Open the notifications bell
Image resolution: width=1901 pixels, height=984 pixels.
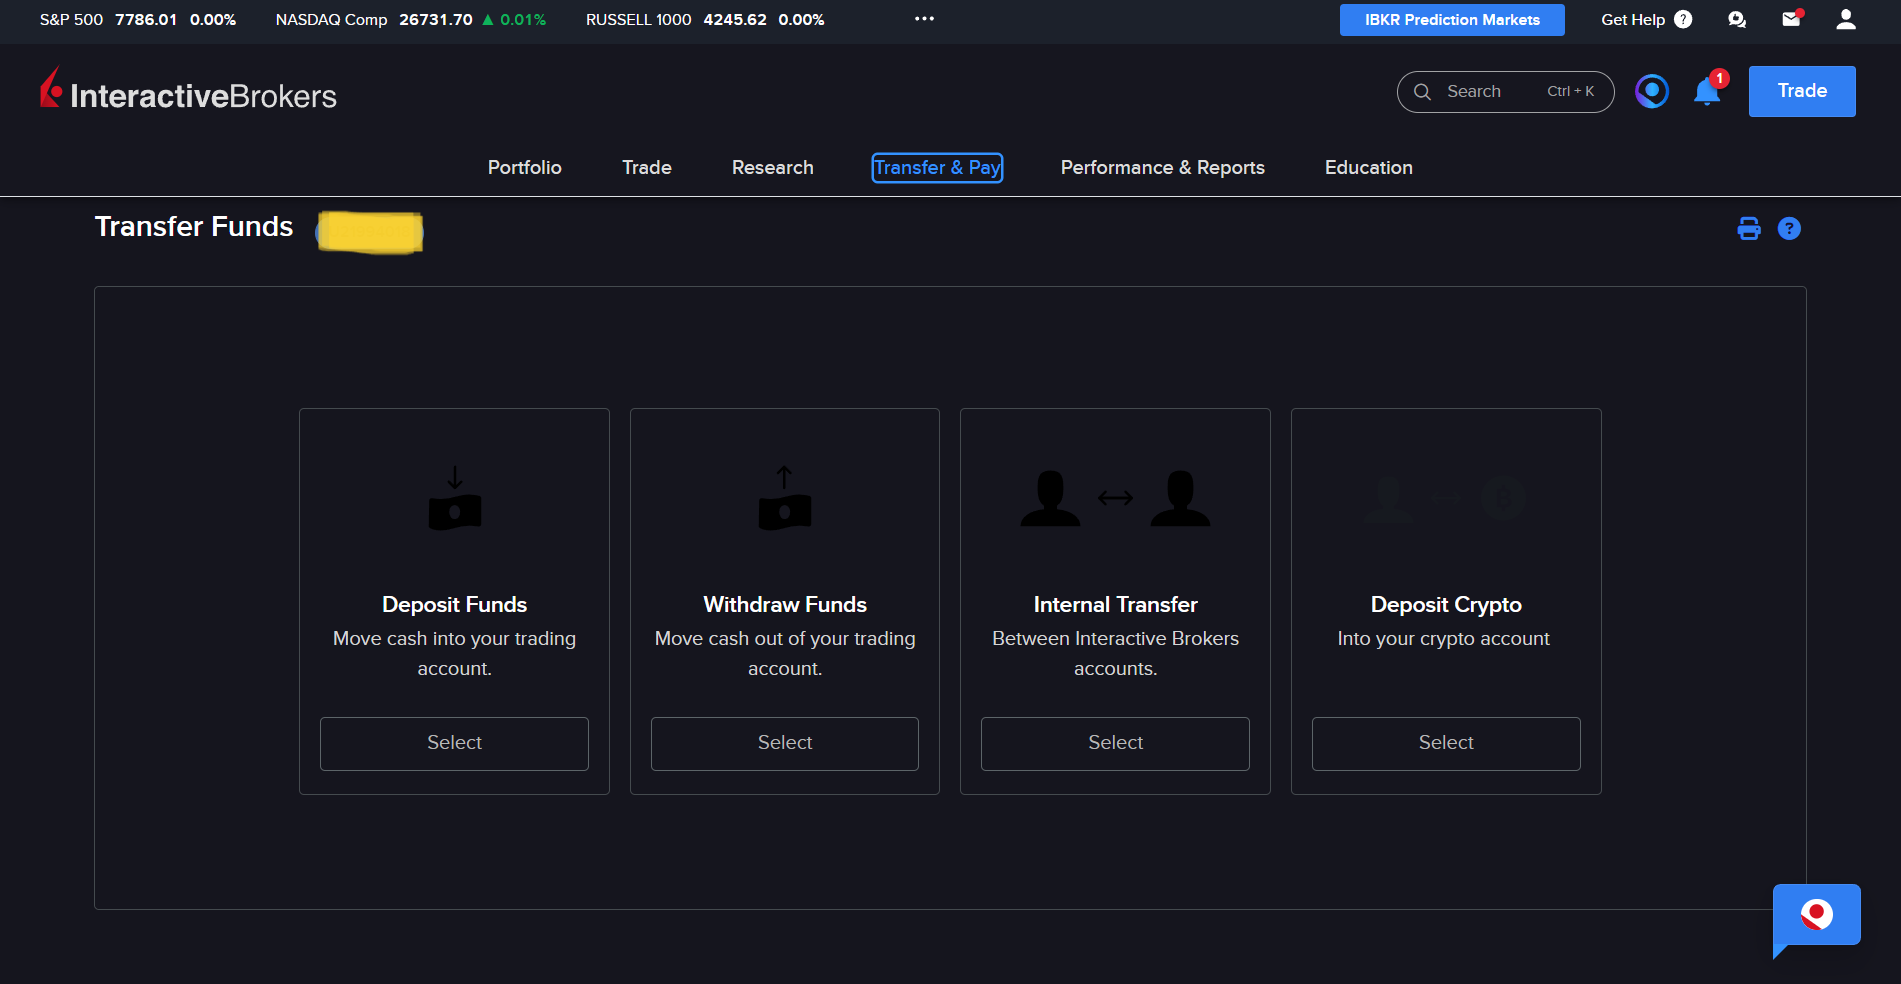pyautogui.click(x=1707, y=92)
